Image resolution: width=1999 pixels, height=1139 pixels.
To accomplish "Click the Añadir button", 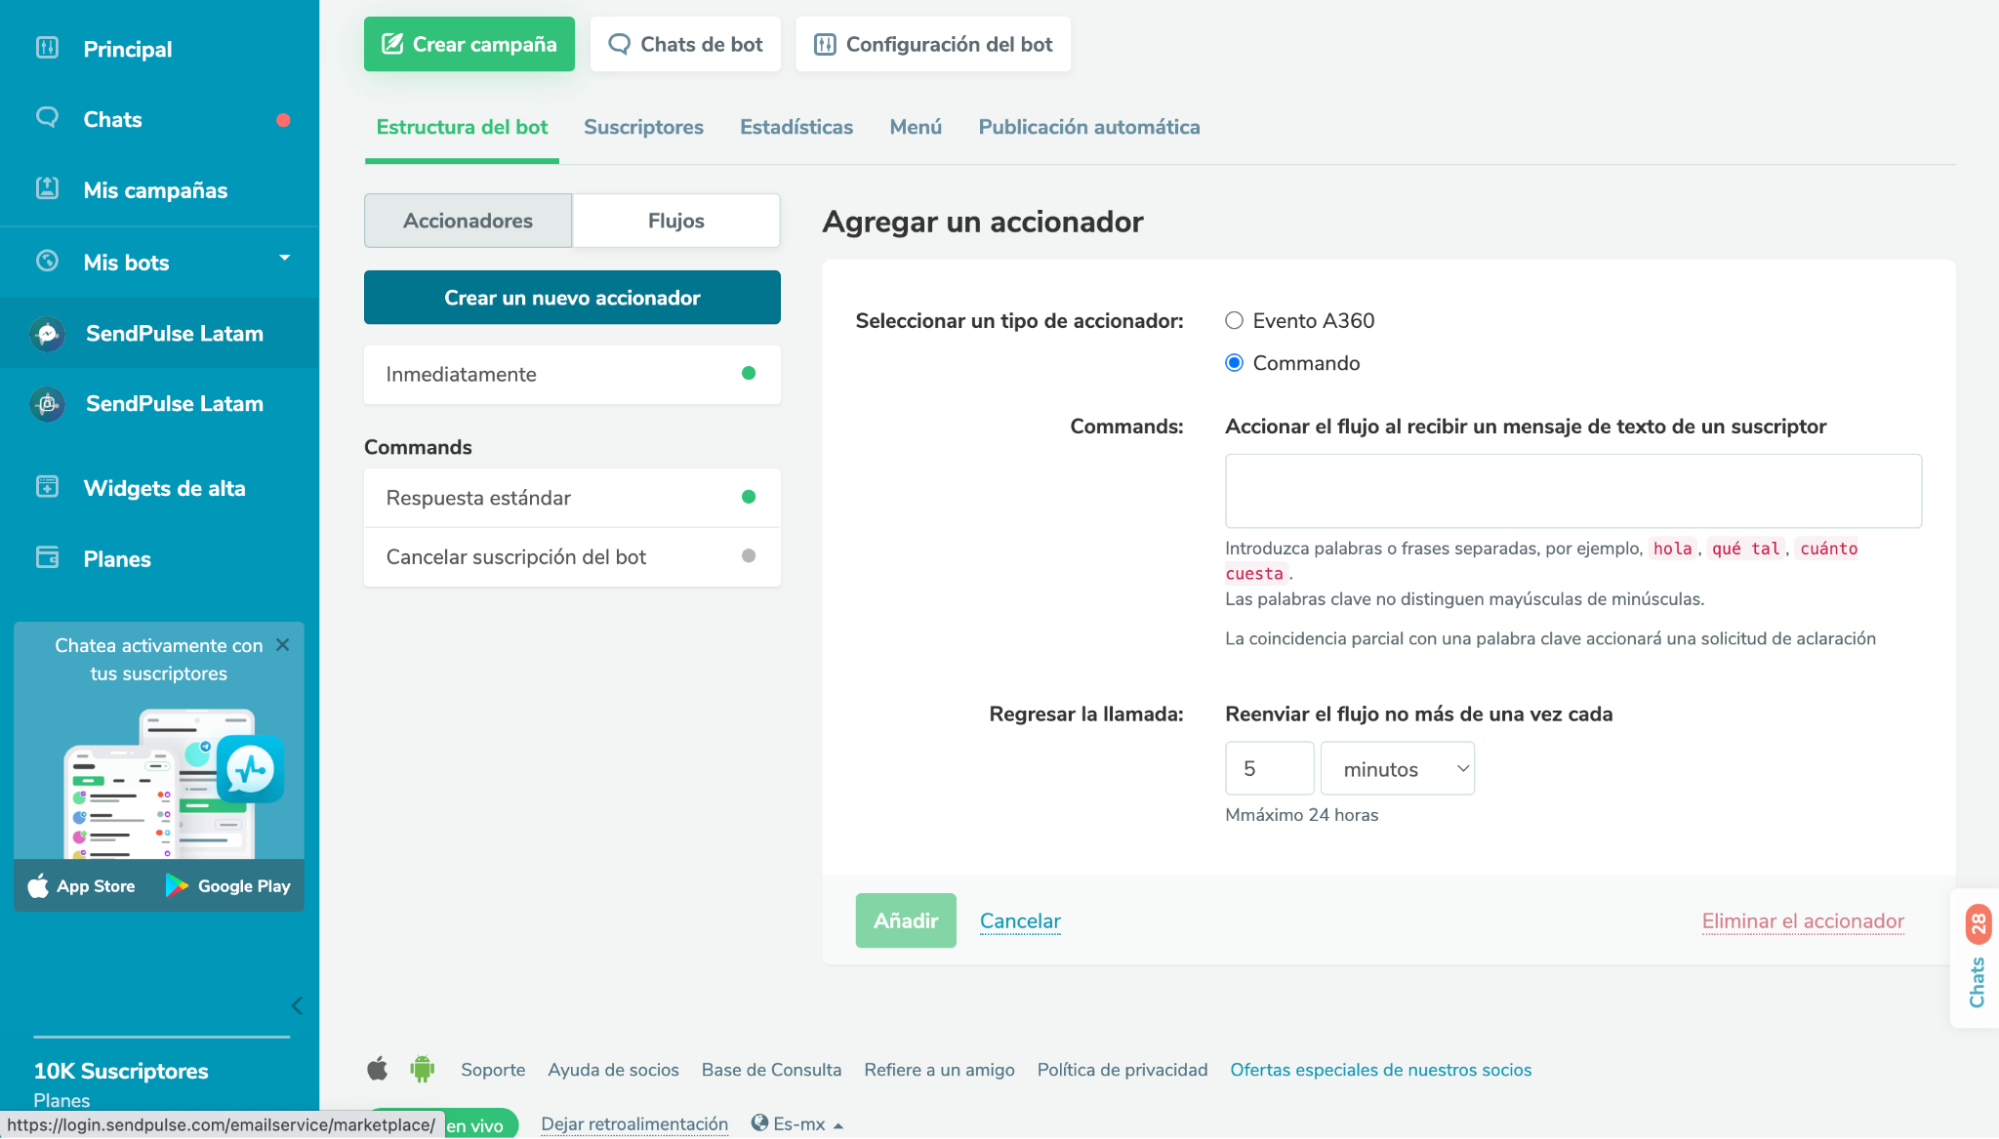I will click(x=906, y=920).
